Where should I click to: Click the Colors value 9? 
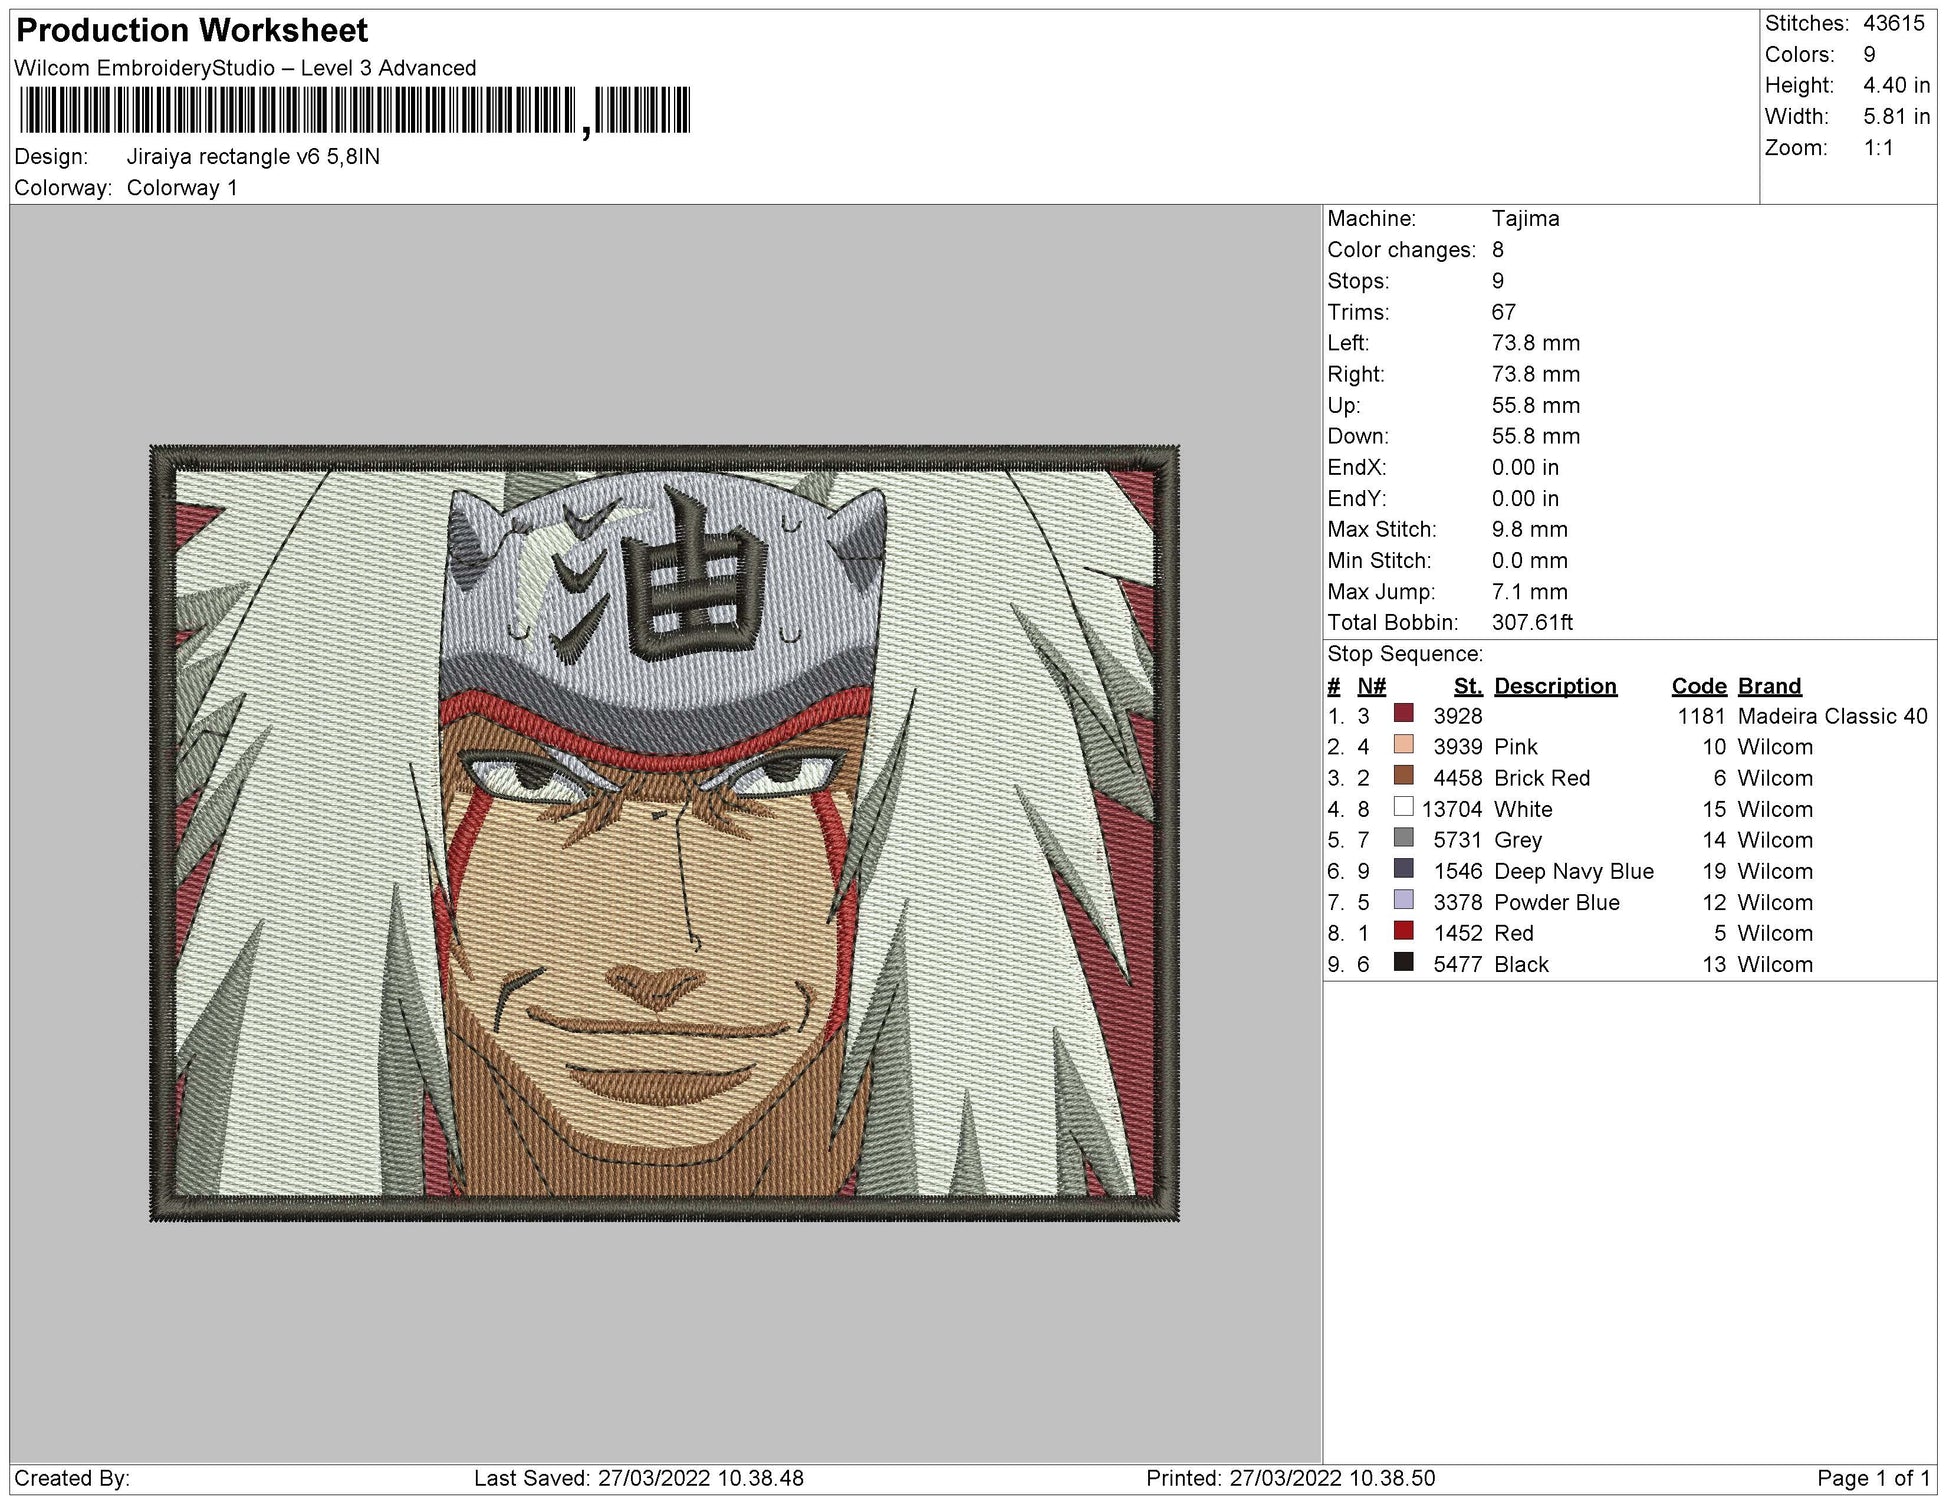[1869, 54]
